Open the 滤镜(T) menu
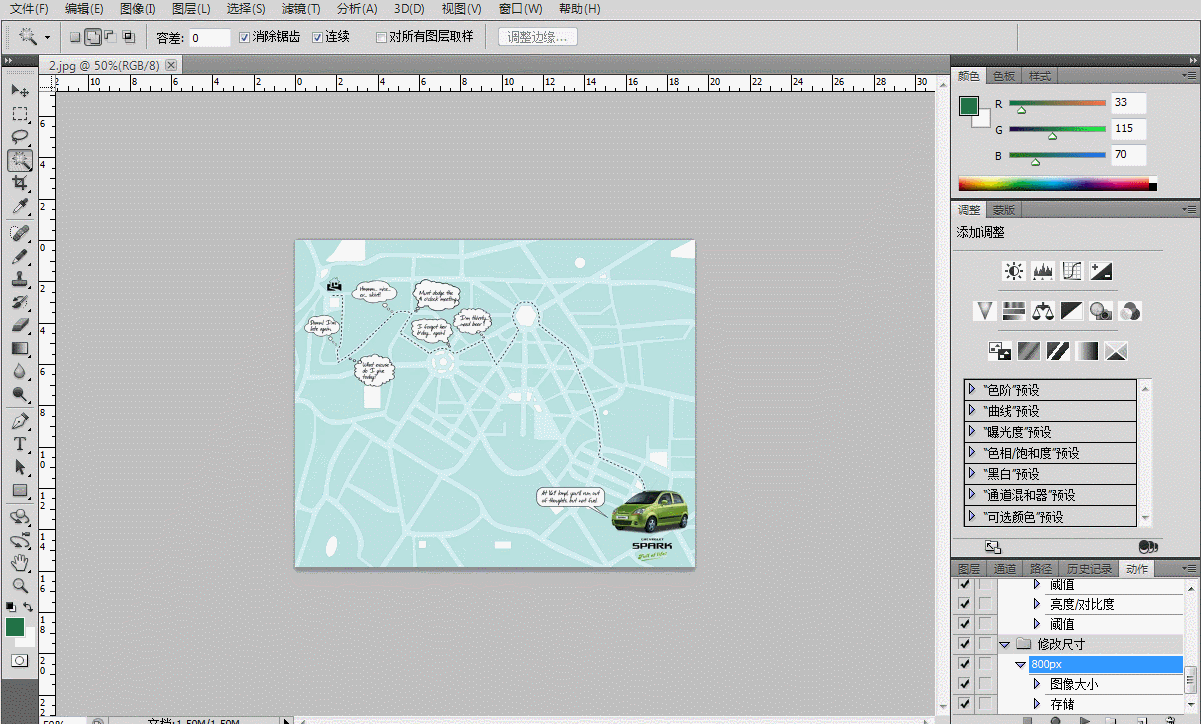 click(x=300, y=9)
